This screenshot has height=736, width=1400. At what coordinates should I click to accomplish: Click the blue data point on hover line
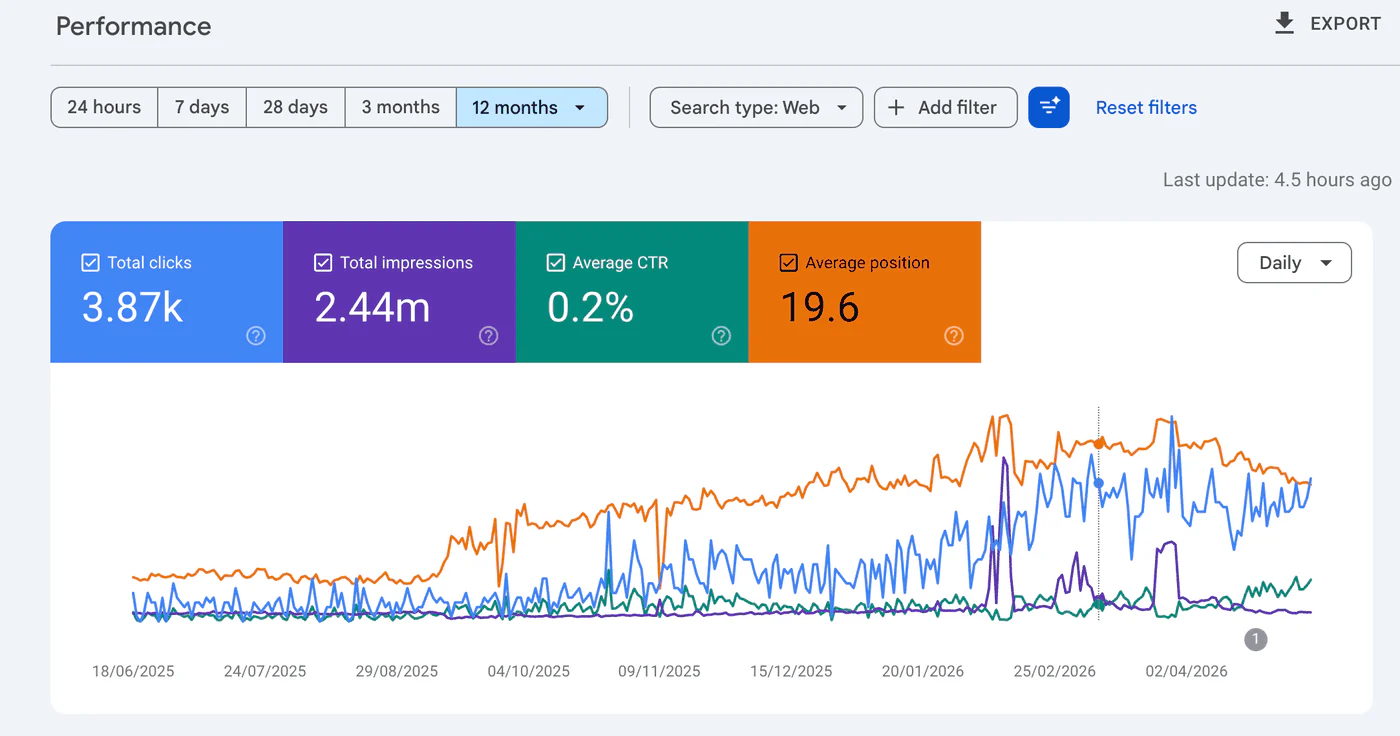coord(1099,484)
